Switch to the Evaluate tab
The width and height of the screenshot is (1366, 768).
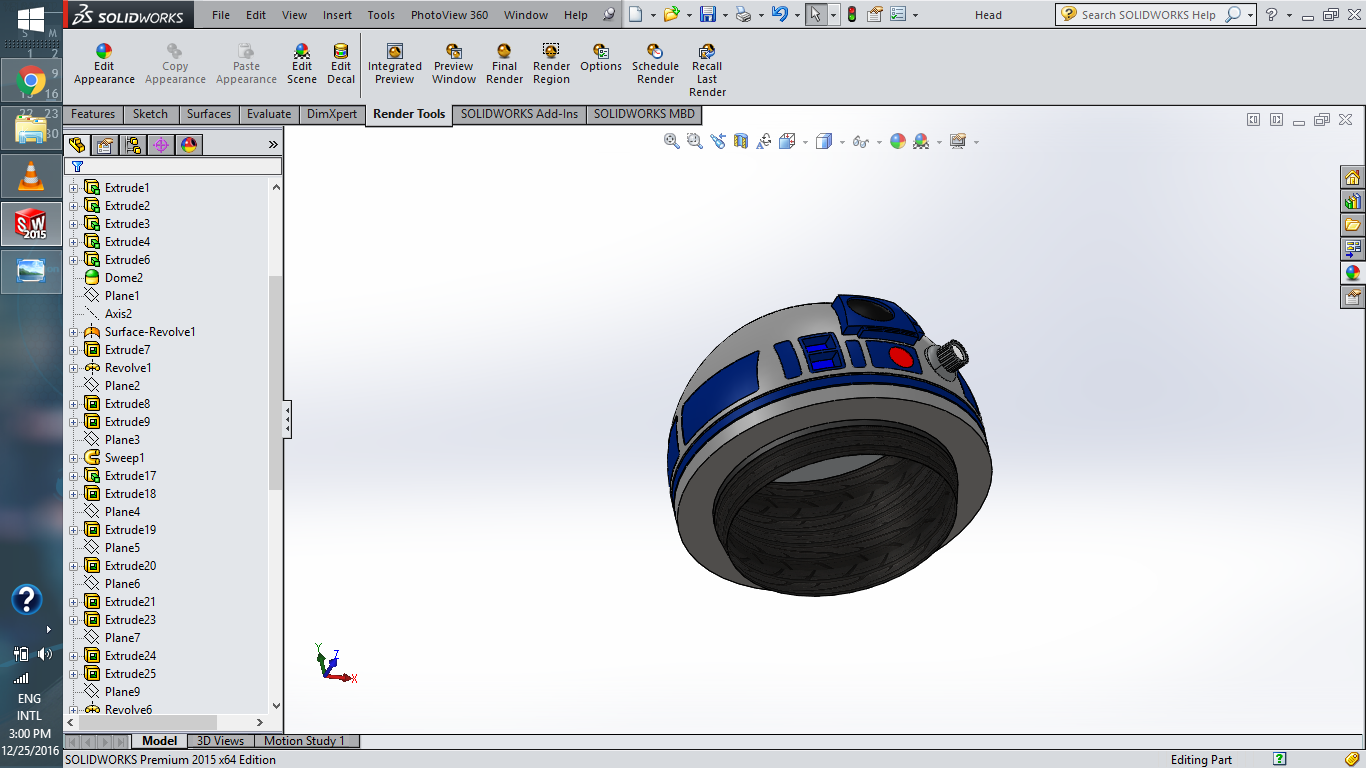(x=269, y=114)
